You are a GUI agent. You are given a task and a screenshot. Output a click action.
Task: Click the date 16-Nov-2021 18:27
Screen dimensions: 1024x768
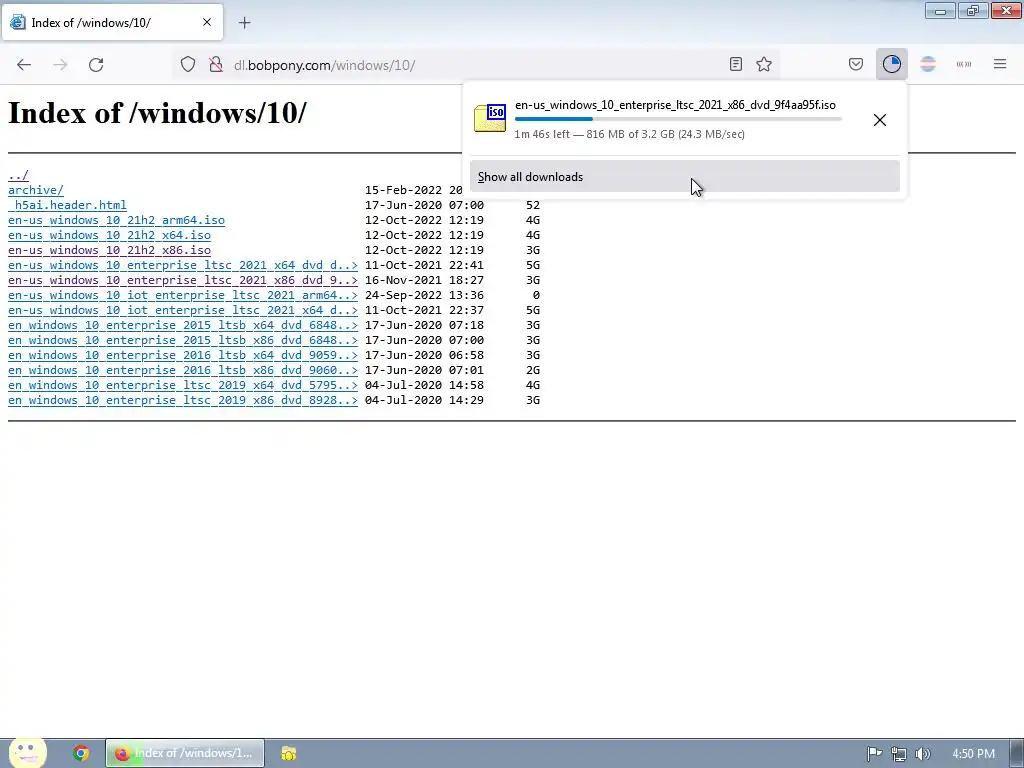tap(424, 280)
